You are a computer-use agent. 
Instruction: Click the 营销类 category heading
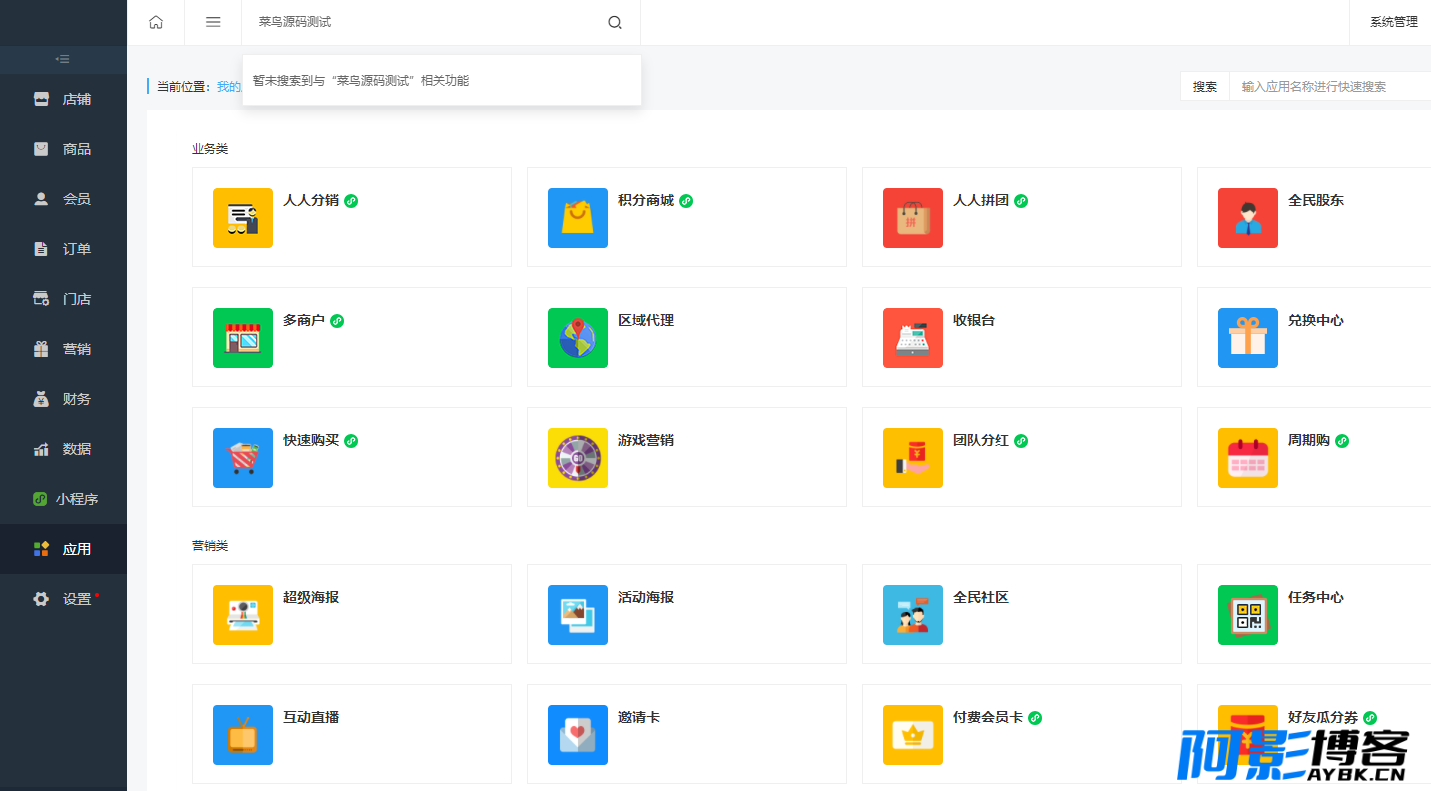(210, 545)
